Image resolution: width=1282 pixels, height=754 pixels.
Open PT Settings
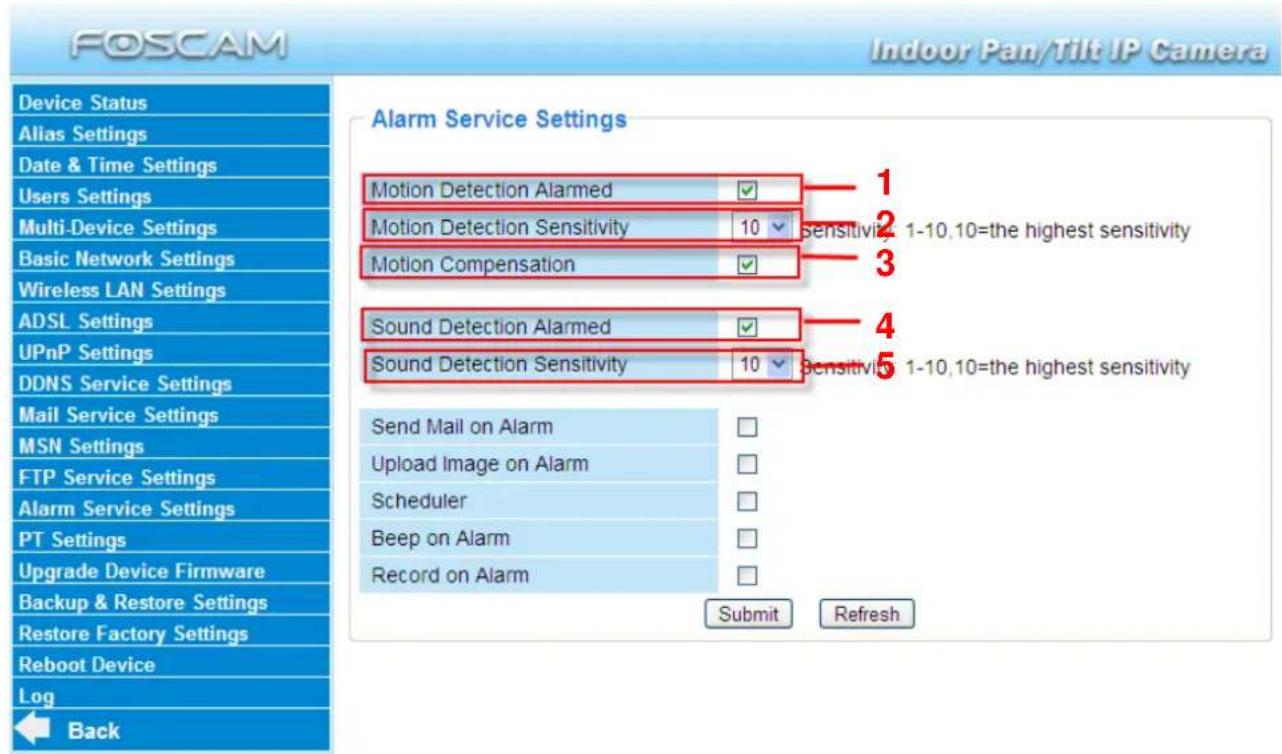click(170, 540)
